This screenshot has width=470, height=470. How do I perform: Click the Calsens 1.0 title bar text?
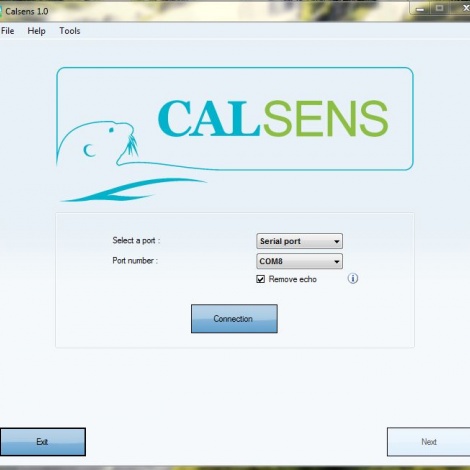[x=27, y=12]
